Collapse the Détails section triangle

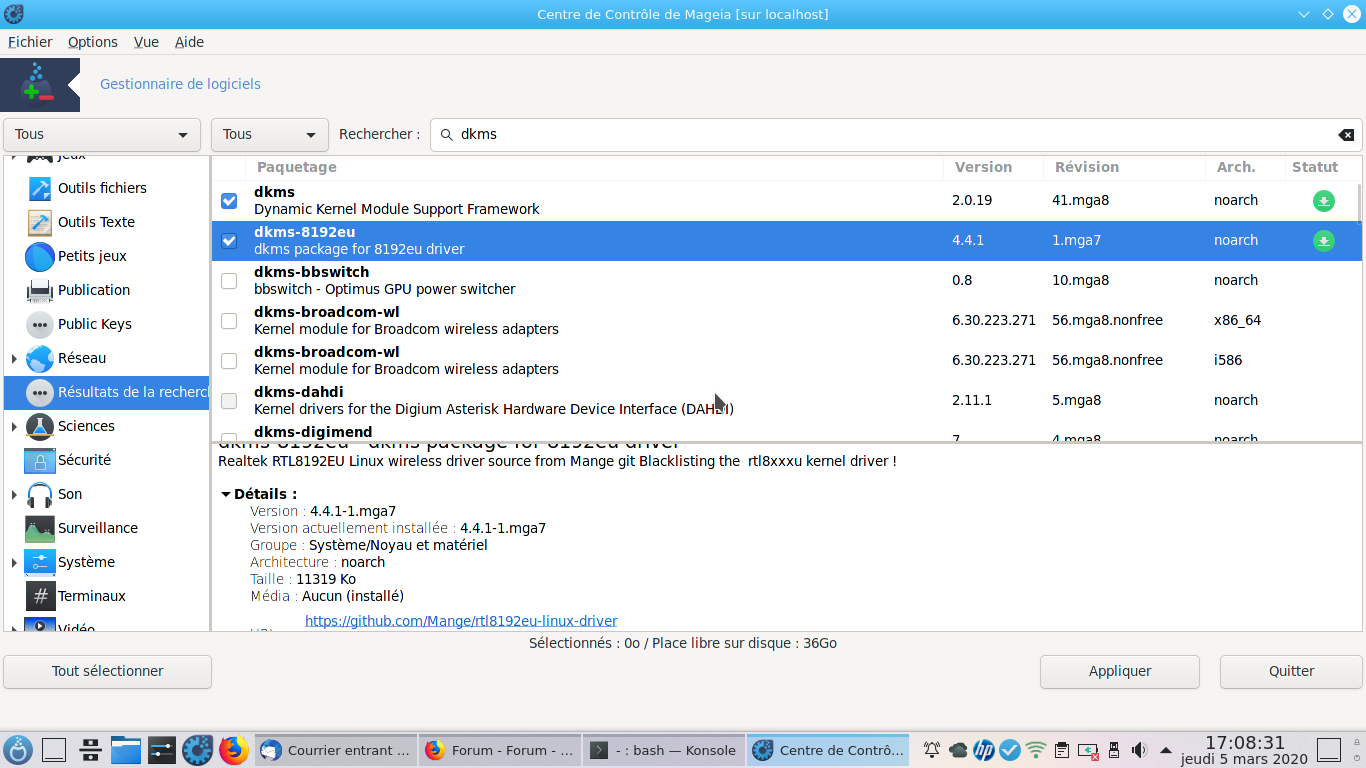coord(226,494)
